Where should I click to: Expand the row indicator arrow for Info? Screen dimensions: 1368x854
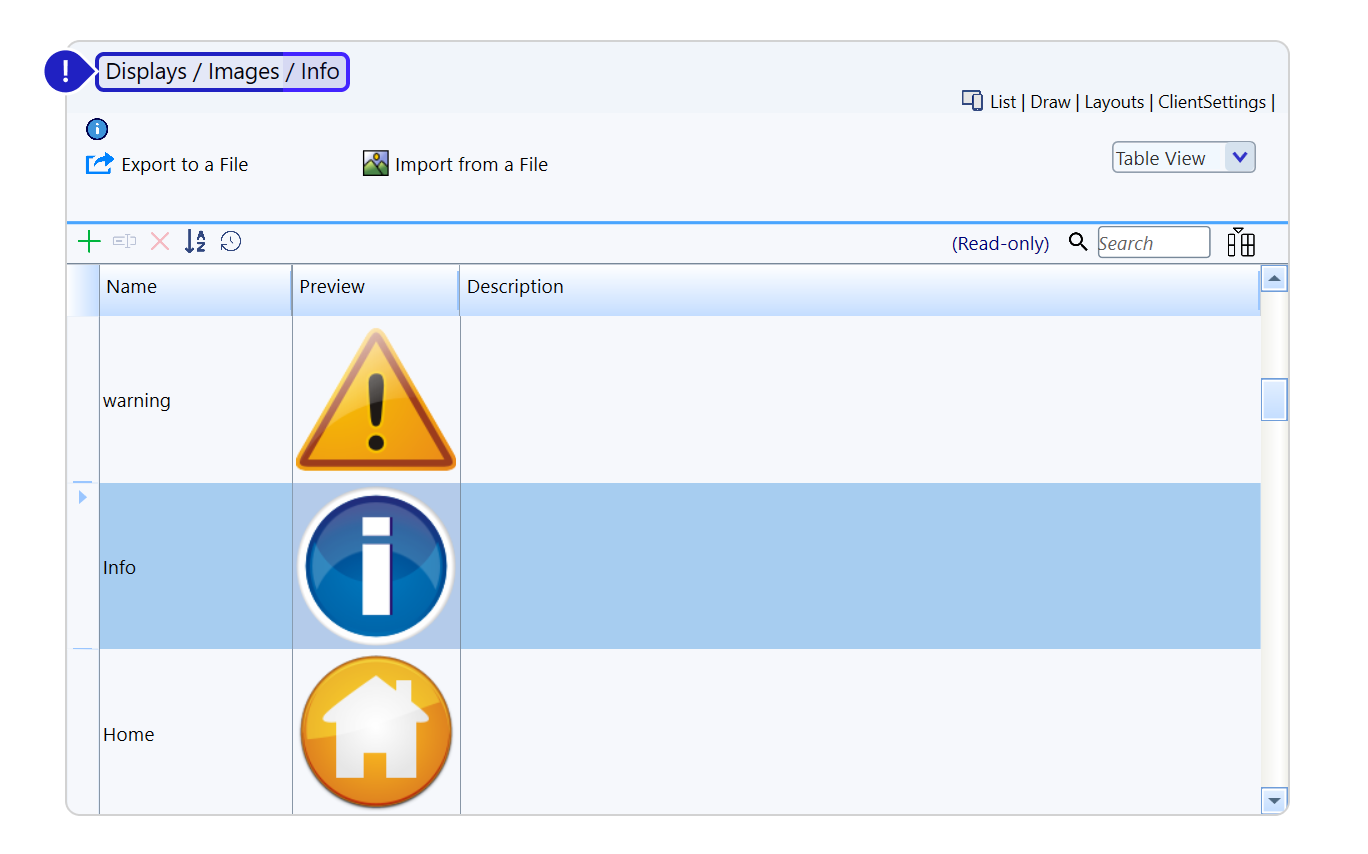(x=83, y=497)
